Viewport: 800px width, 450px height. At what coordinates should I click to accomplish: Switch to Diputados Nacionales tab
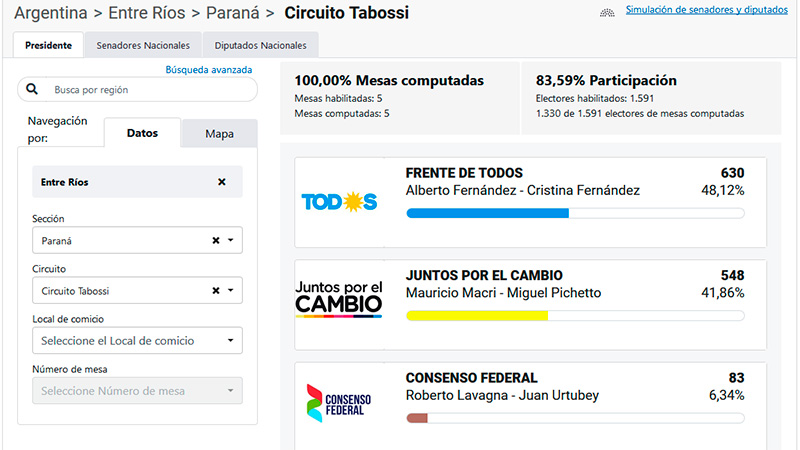(x=261, y=45)
